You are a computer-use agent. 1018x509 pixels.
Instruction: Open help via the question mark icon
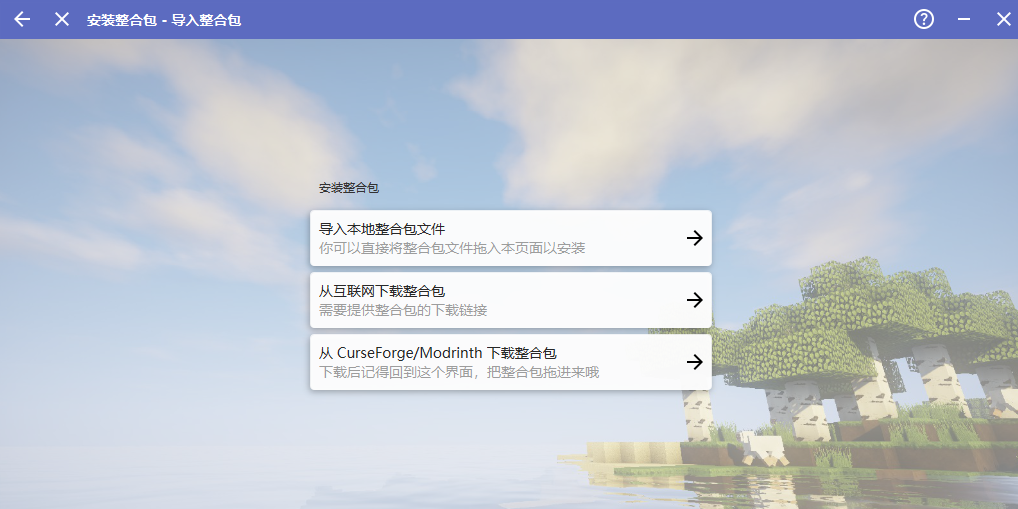coord(924,19)
